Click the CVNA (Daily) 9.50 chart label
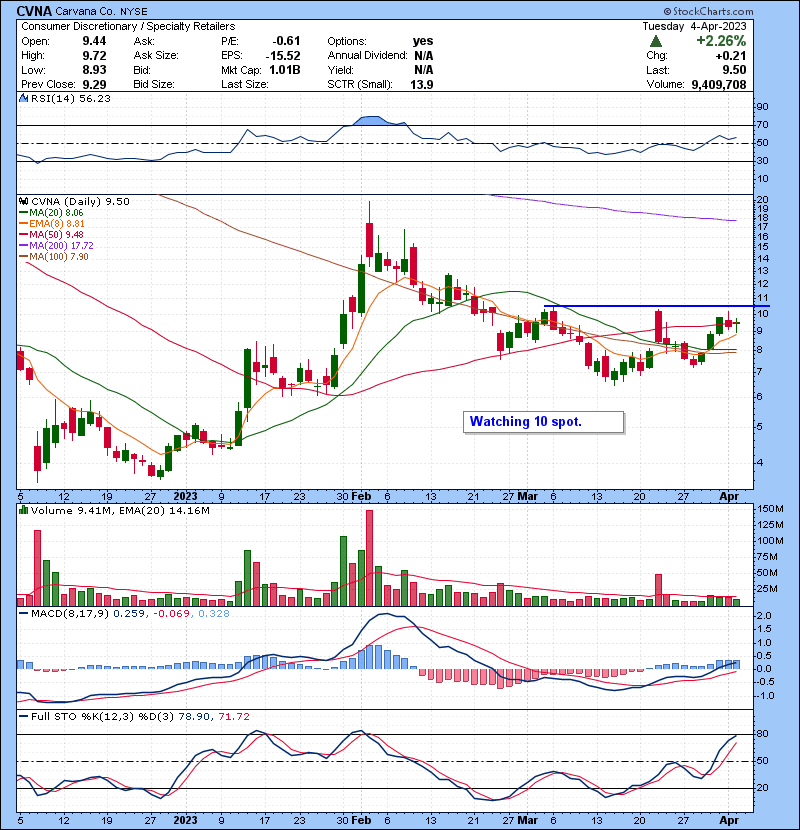This screenshot has width=800, height=830. [80, 201]
